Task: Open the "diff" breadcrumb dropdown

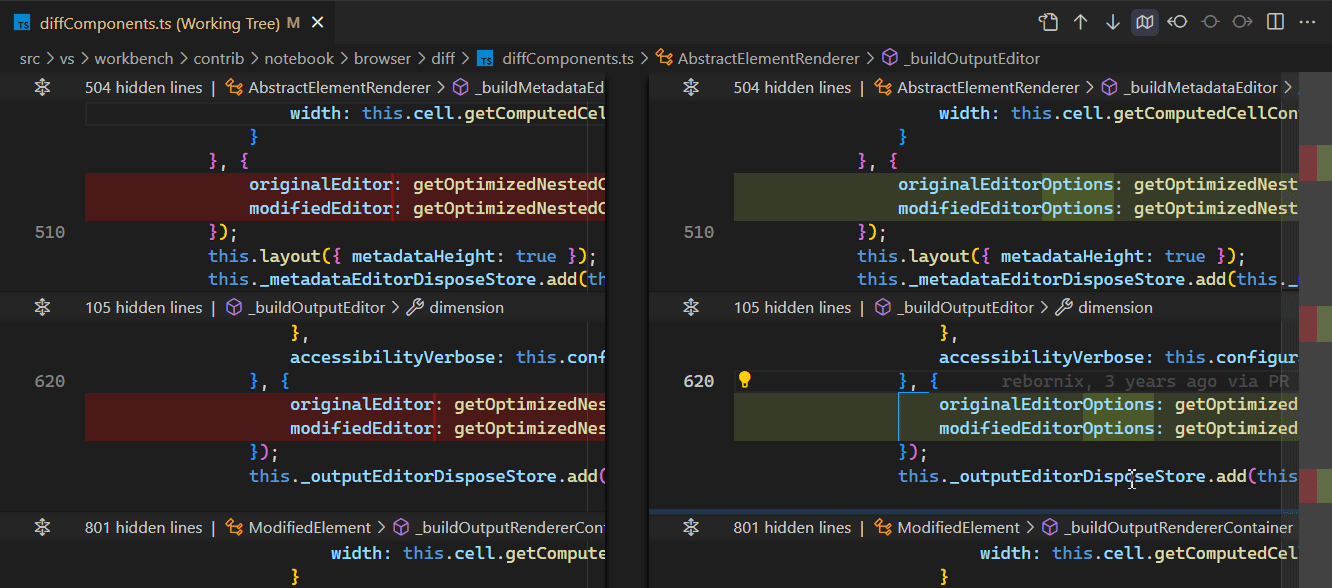Action: tap(443, 58)
